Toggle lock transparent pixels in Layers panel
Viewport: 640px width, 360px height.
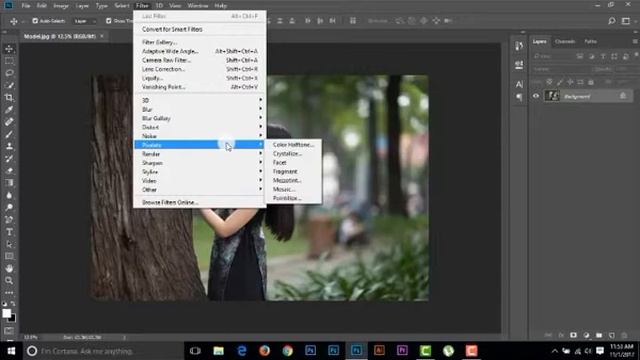pyautogui.click(x=549, y=82)
